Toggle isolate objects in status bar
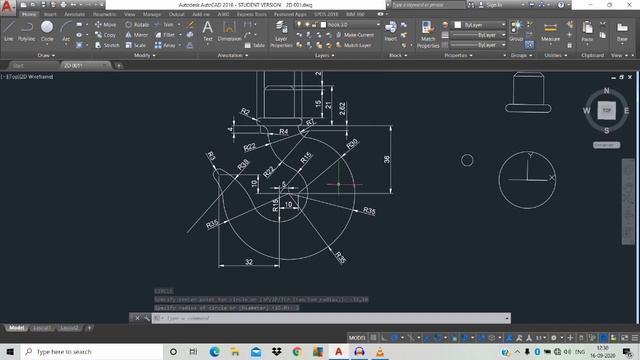The width and height of the screenshot is (640, 360). 613,338
